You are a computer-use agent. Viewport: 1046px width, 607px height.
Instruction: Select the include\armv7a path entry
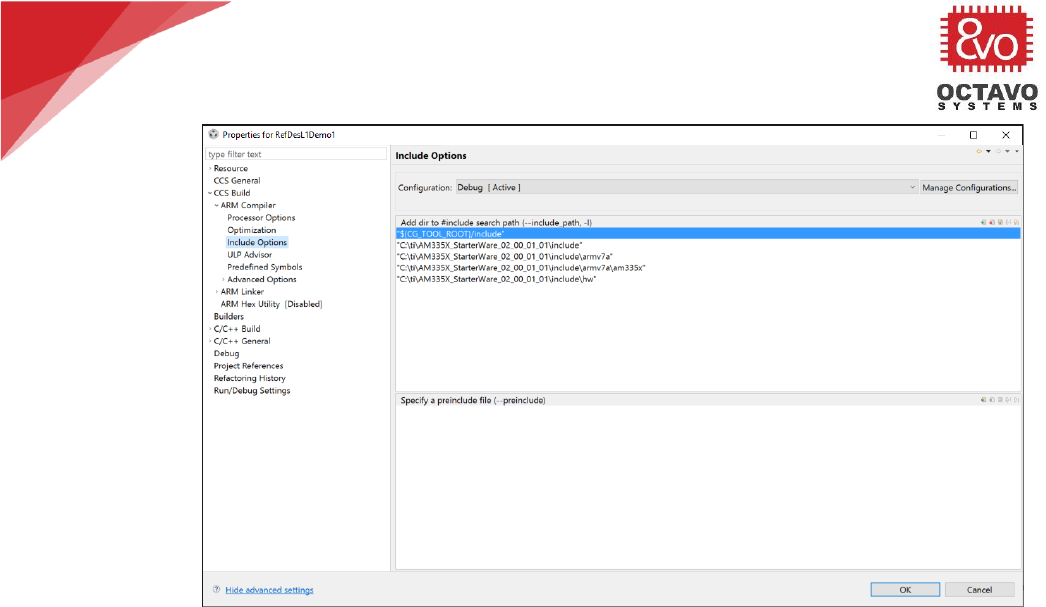pos(708,257)
